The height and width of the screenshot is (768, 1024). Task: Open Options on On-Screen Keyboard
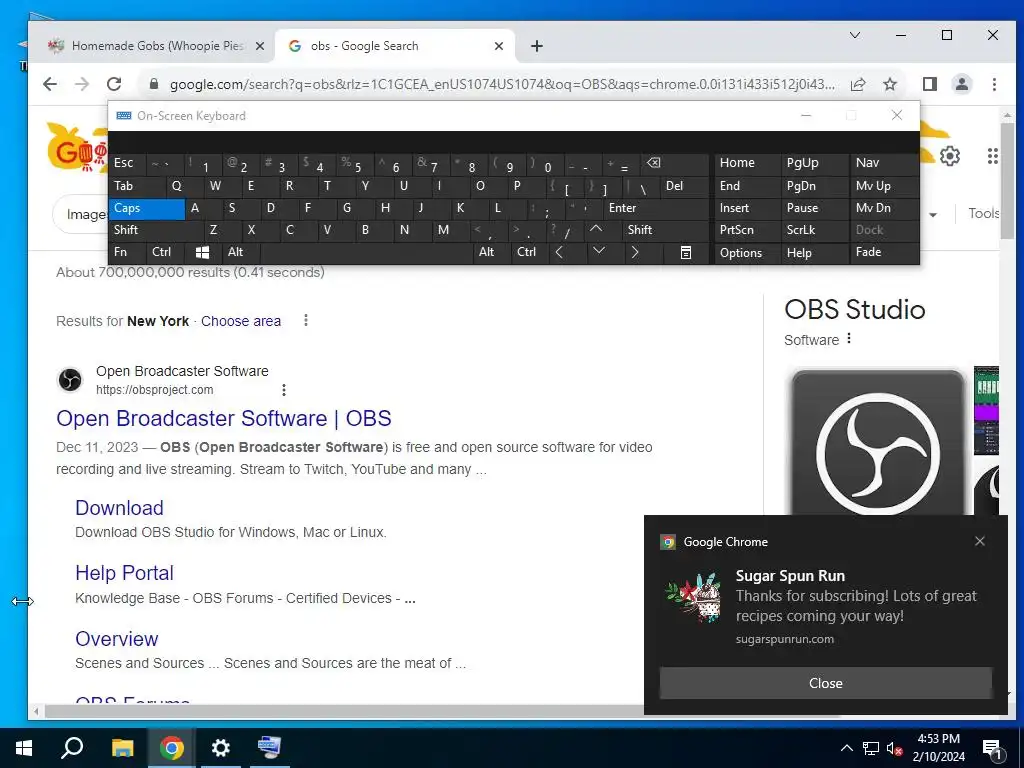click(x=747, y=253)
